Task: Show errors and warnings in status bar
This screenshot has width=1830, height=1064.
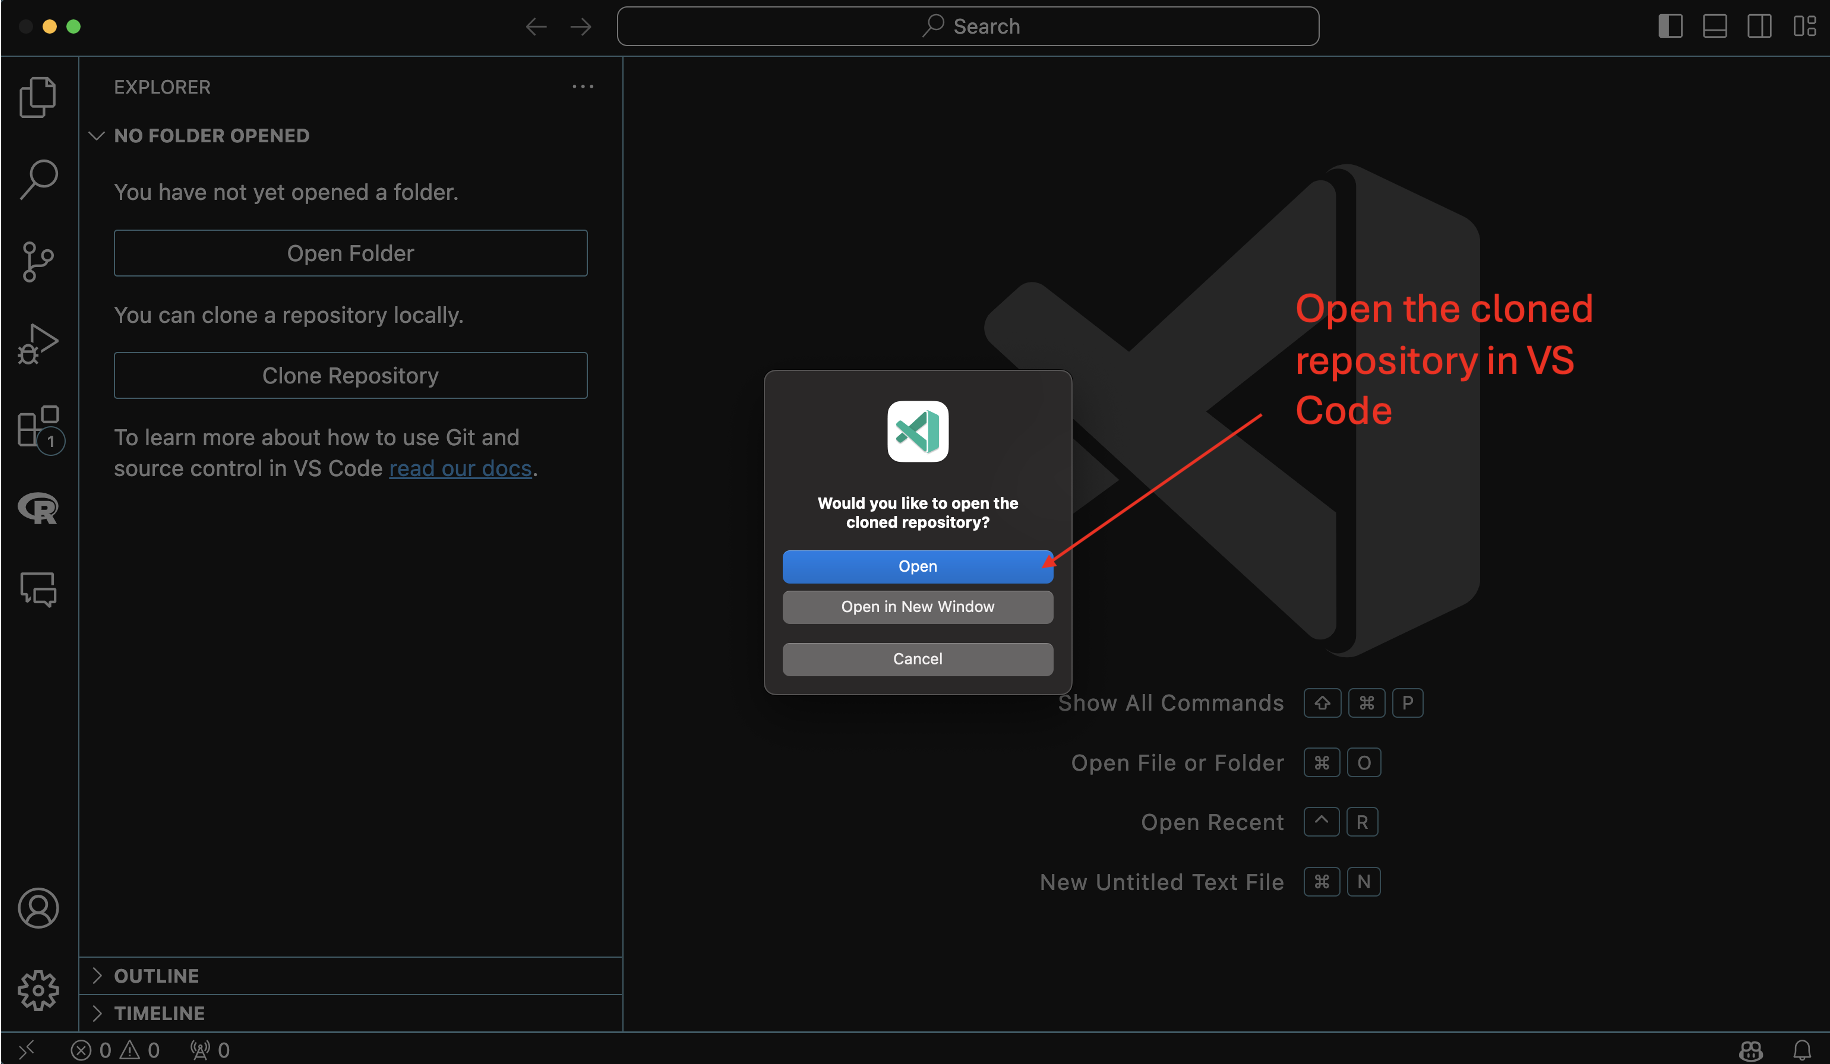Action: 115,1050
